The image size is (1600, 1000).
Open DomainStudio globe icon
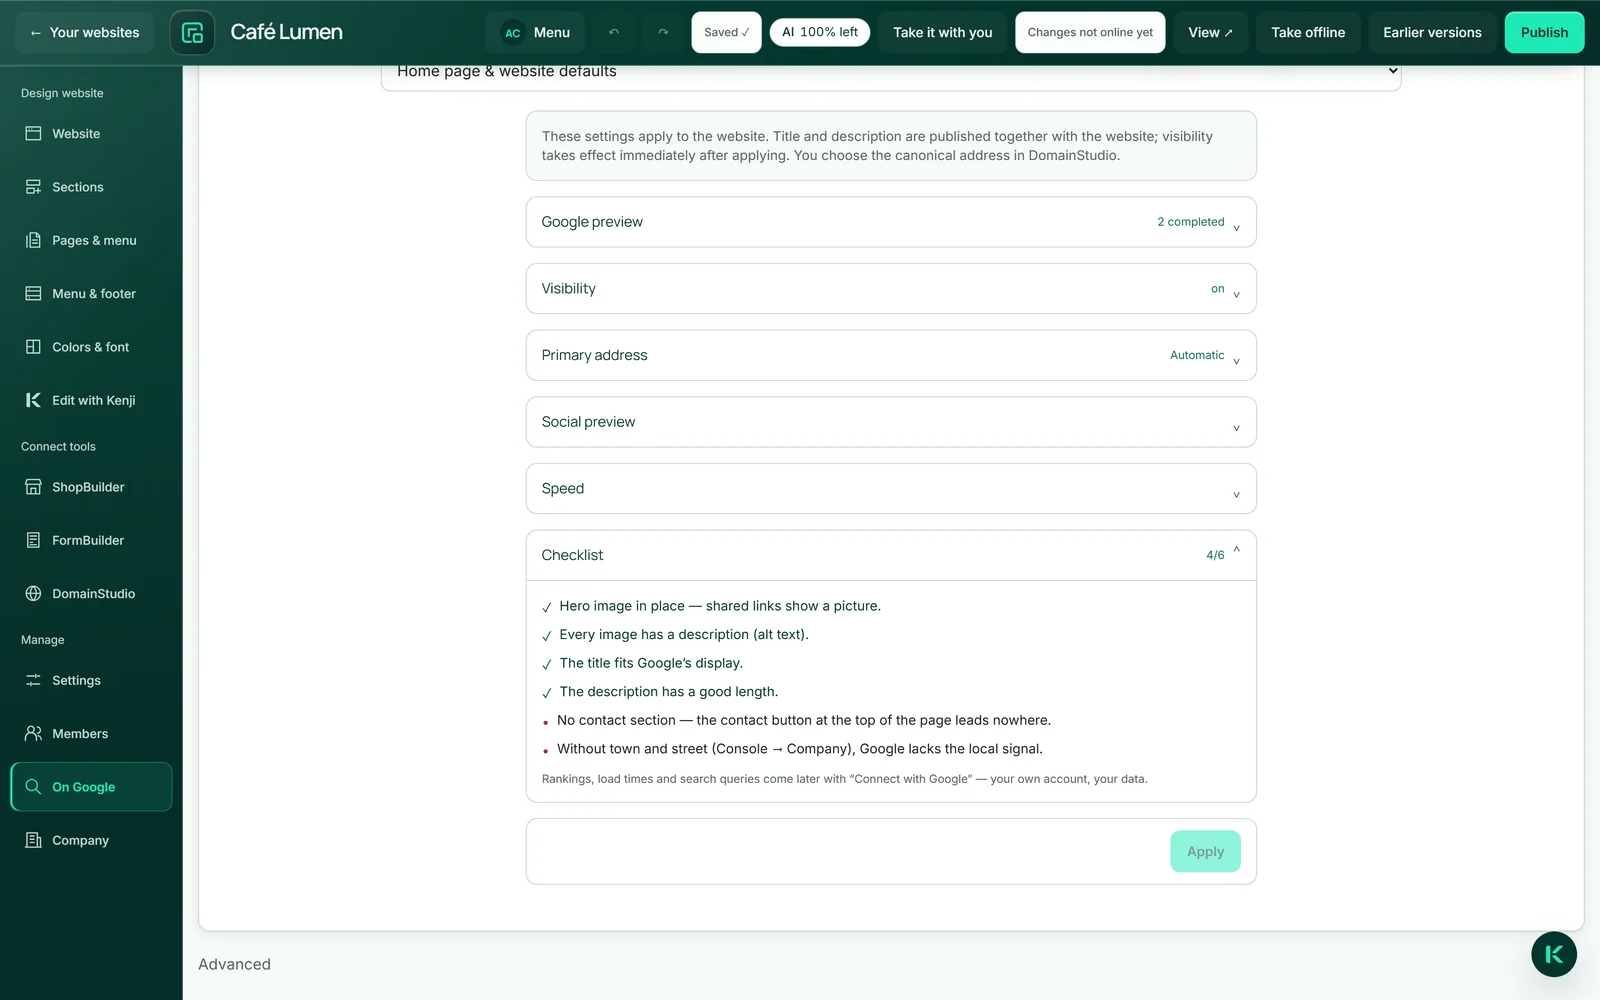pyautogui.click(x=33, y=594)
